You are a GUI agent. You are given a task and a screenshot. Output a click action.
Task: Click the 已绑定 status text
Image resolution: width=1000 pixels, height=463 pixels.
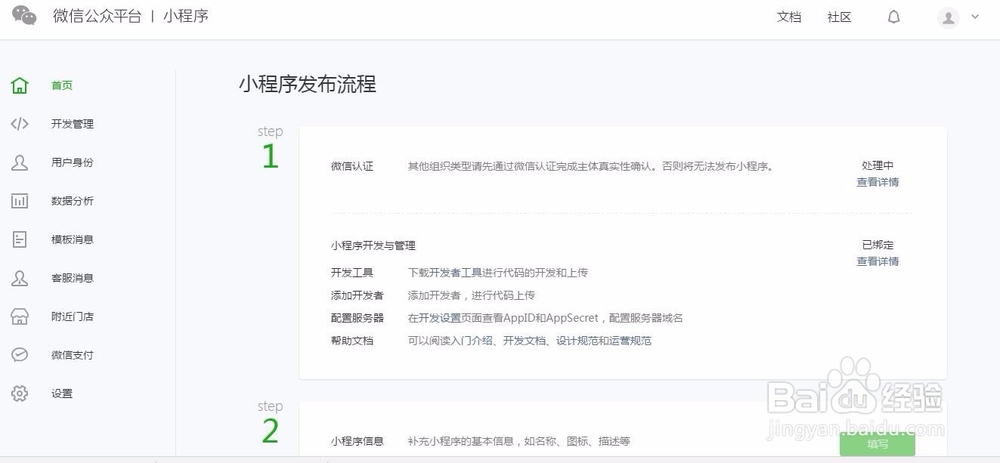(x=878, y=245)
